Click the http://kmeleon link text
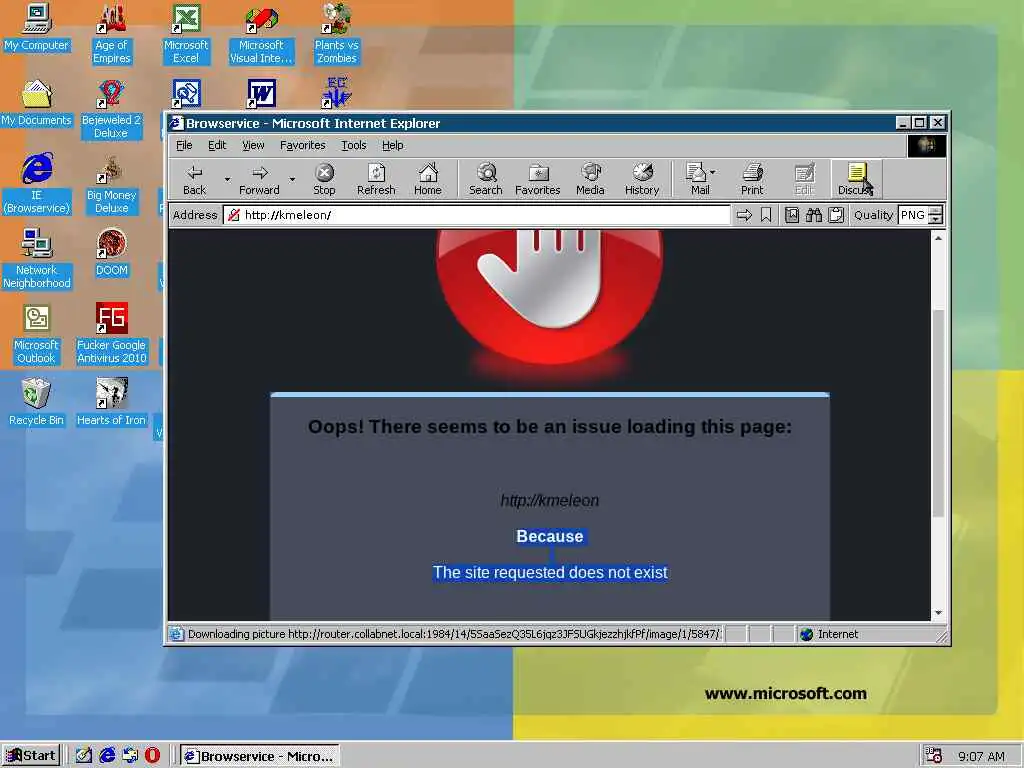Screen dimensions: 1024x768 pos(549,500)
